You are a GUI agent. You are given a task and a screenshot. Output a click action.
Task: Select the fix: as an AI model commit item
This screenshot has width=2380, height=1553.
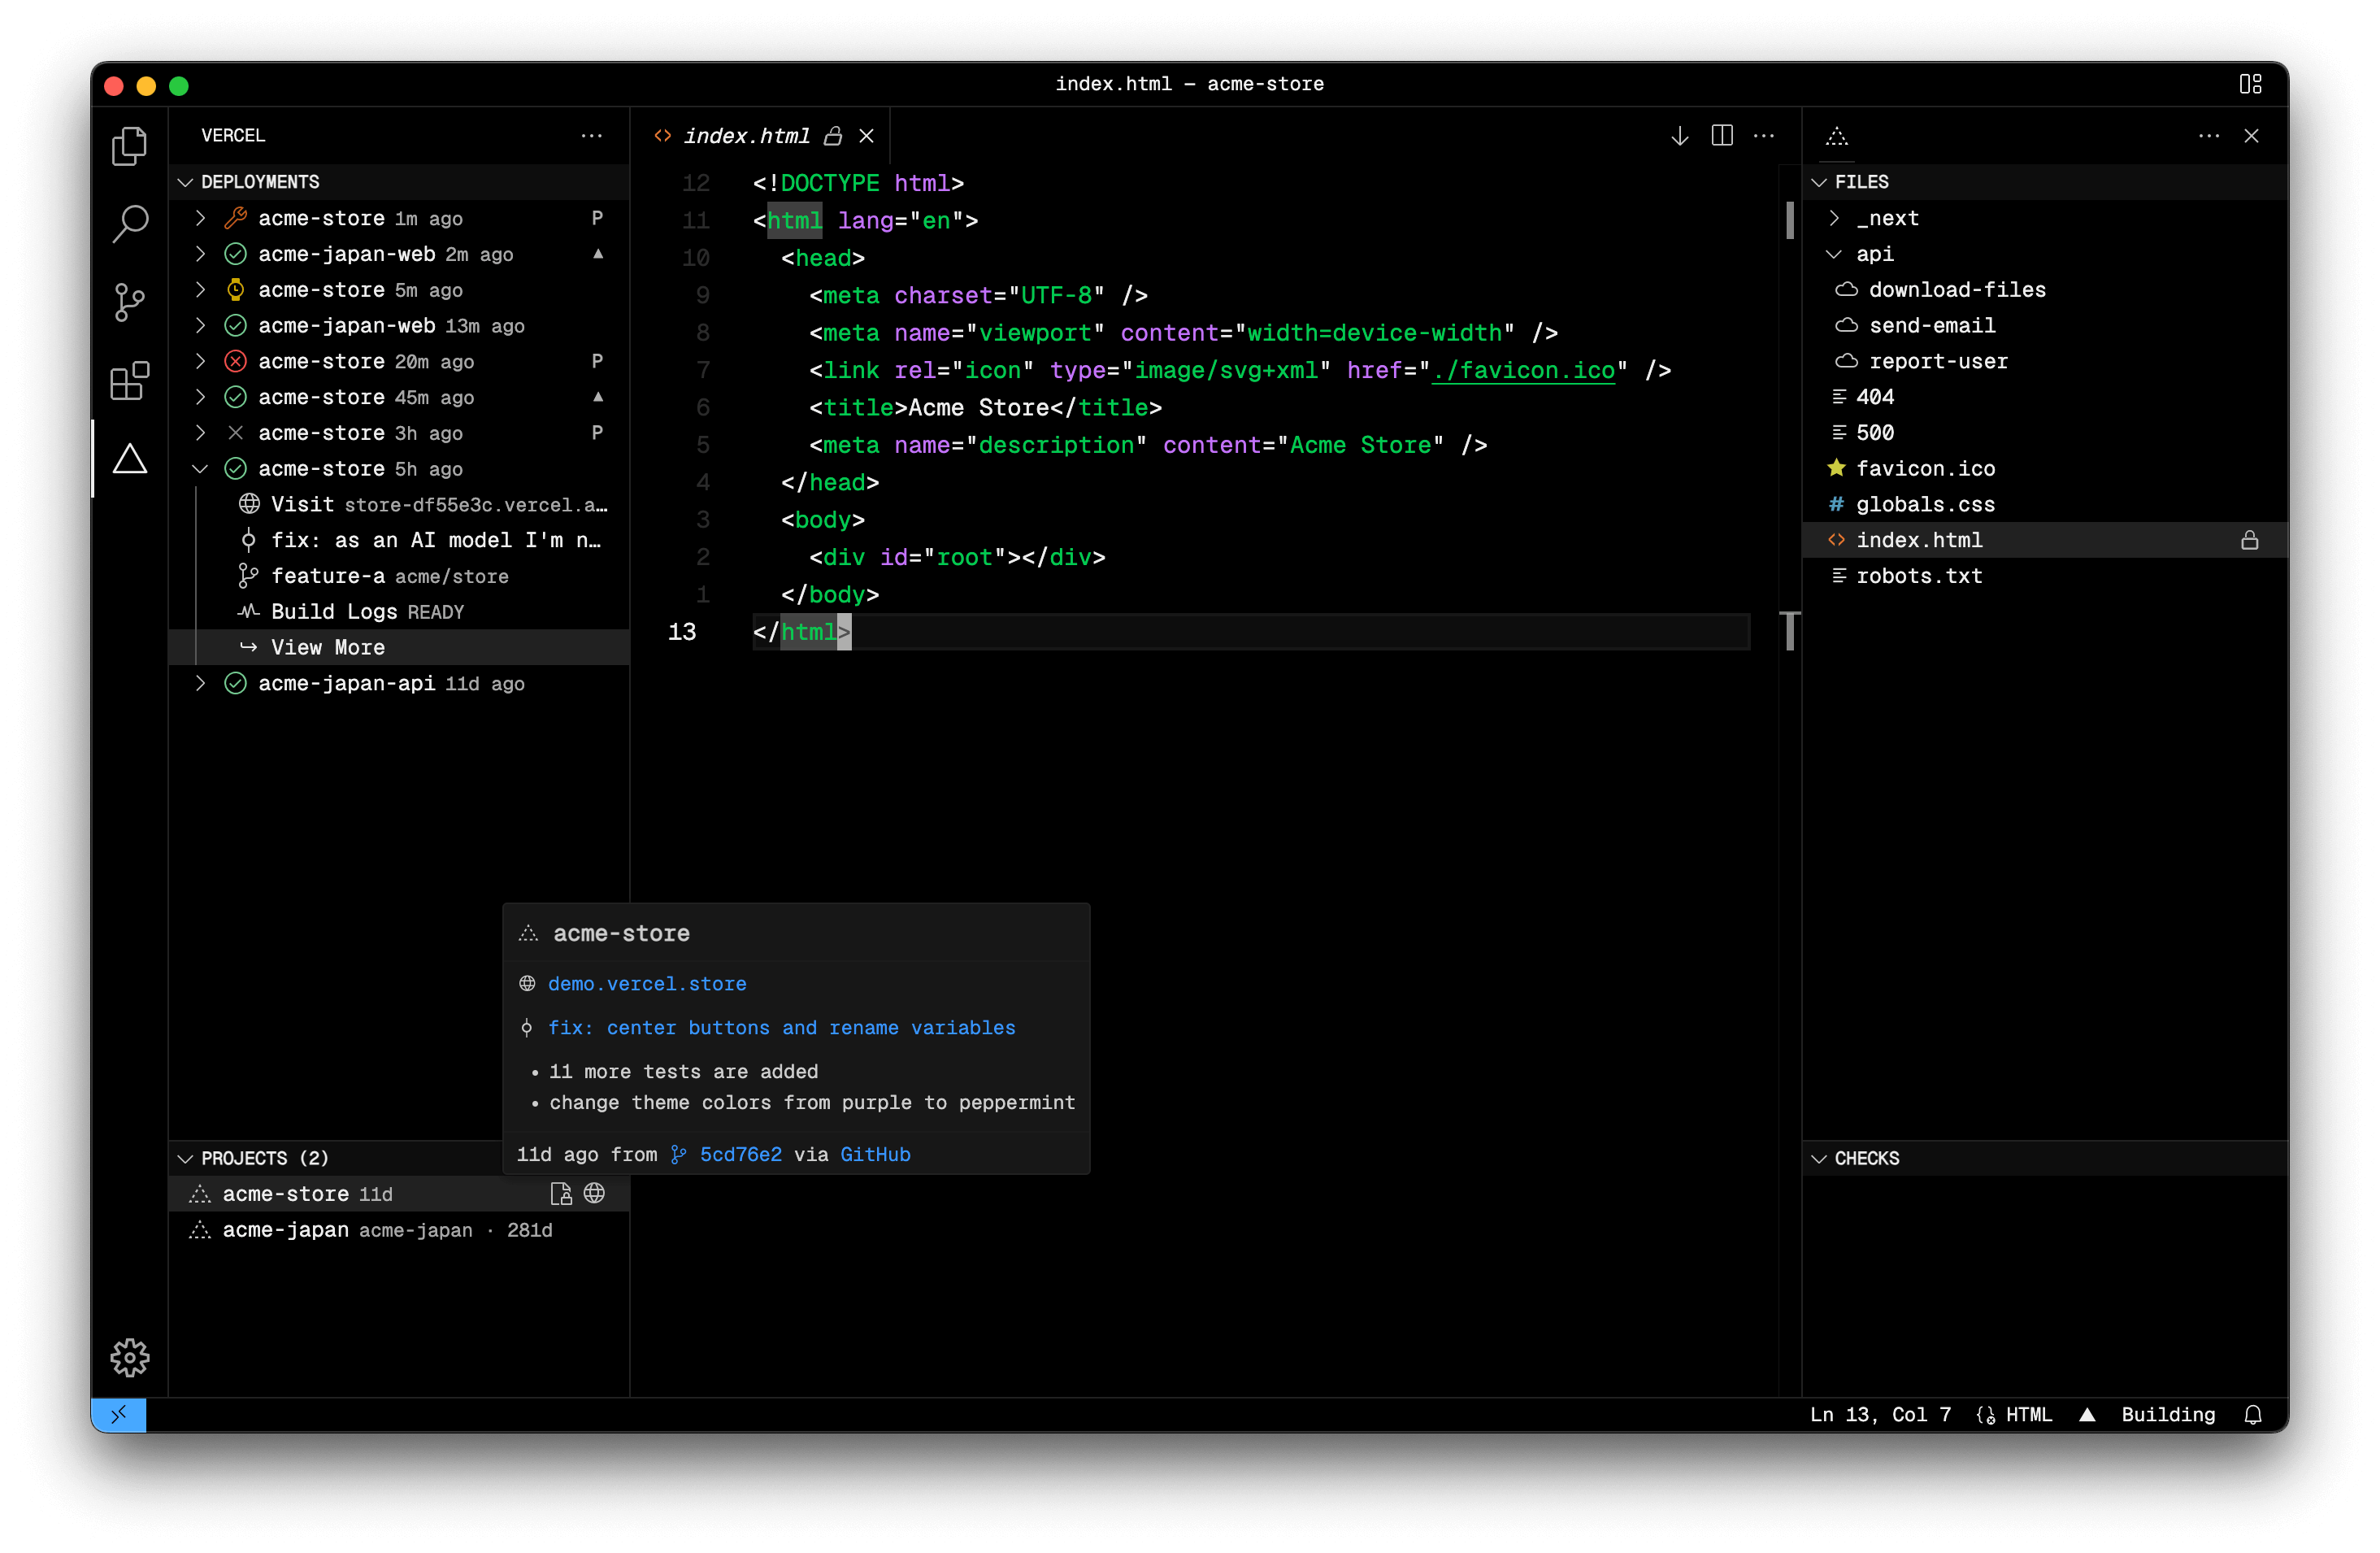[x=401, y=540]
